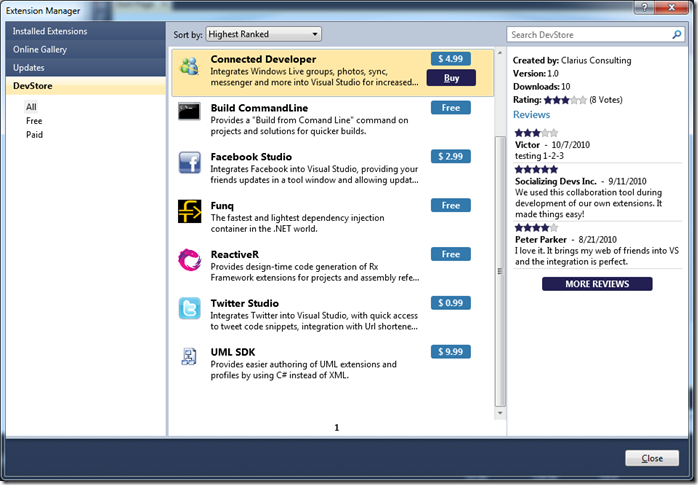Click the Twitter Studio bird icon
Viewport: 698px width, 485px height.
coord(190,308)
